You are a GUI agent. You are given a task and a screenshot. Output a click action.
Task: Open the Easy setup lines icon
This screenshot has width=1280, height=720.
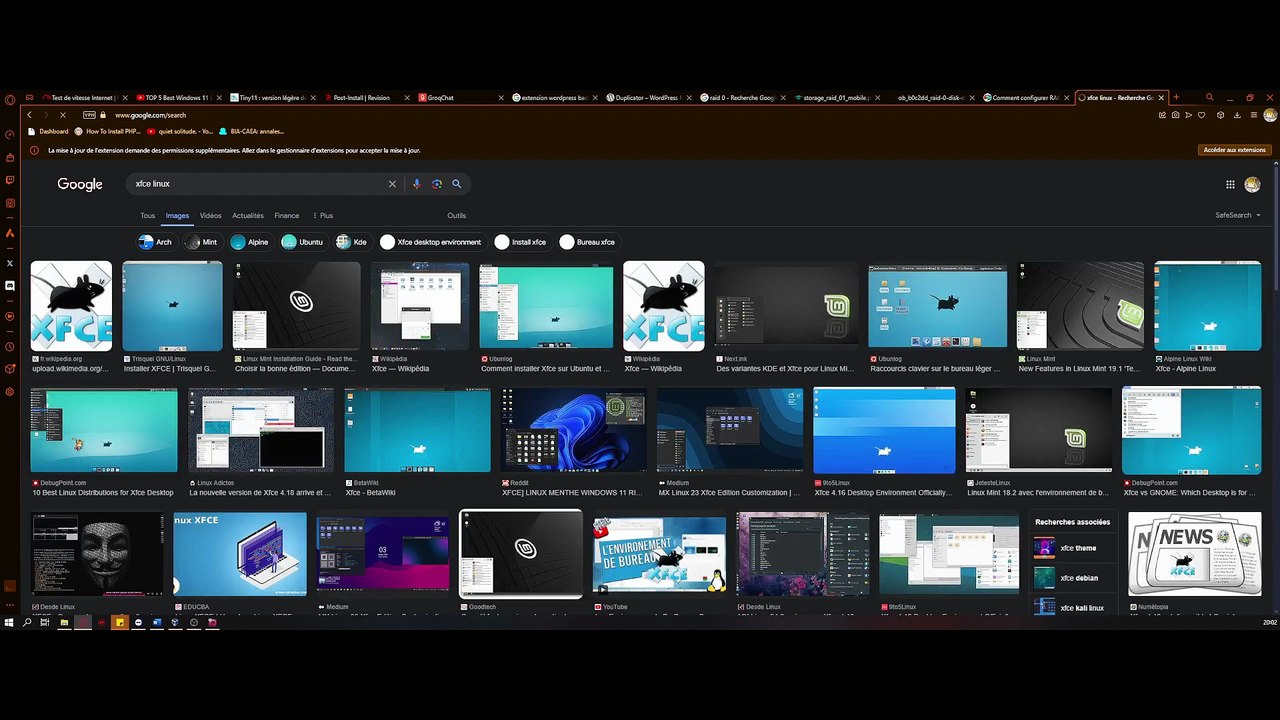click(x=1253, y=115)
